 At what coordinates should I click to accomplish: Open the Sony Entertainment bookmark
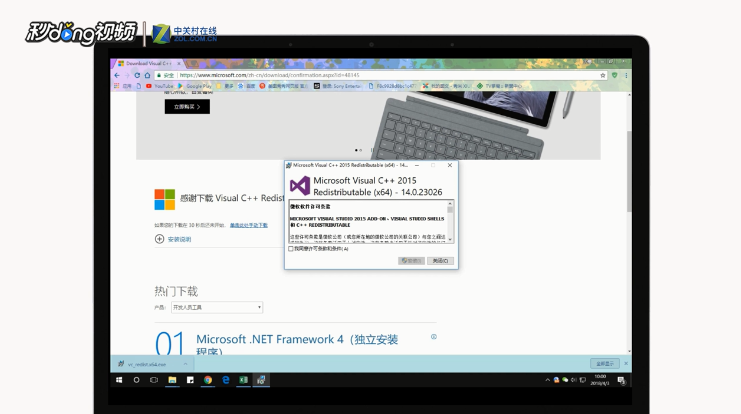(x=337, y=86)
